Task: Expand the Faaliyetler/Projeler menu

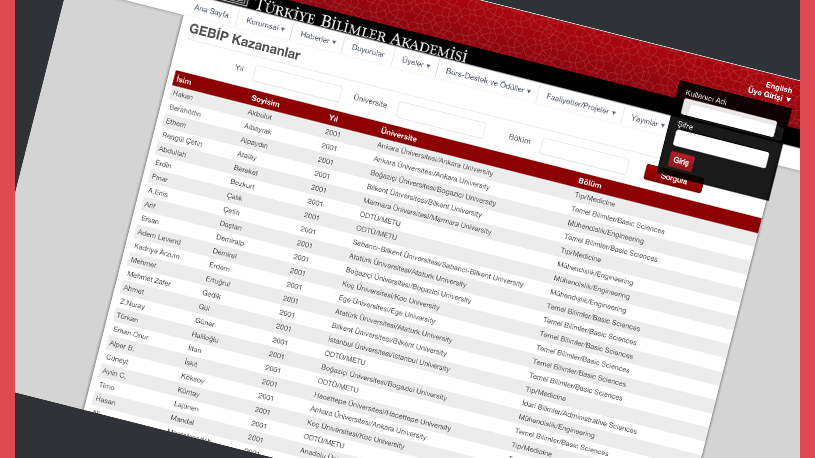Action: click(x=581, y=104)
